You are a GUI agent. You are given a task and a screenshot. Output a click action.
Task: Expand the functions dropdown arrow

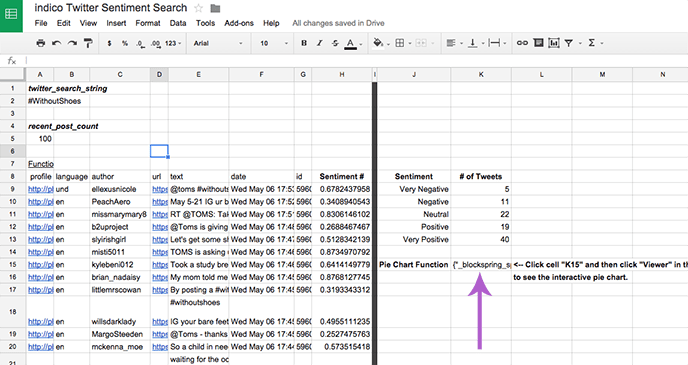[x=602, y=43]
